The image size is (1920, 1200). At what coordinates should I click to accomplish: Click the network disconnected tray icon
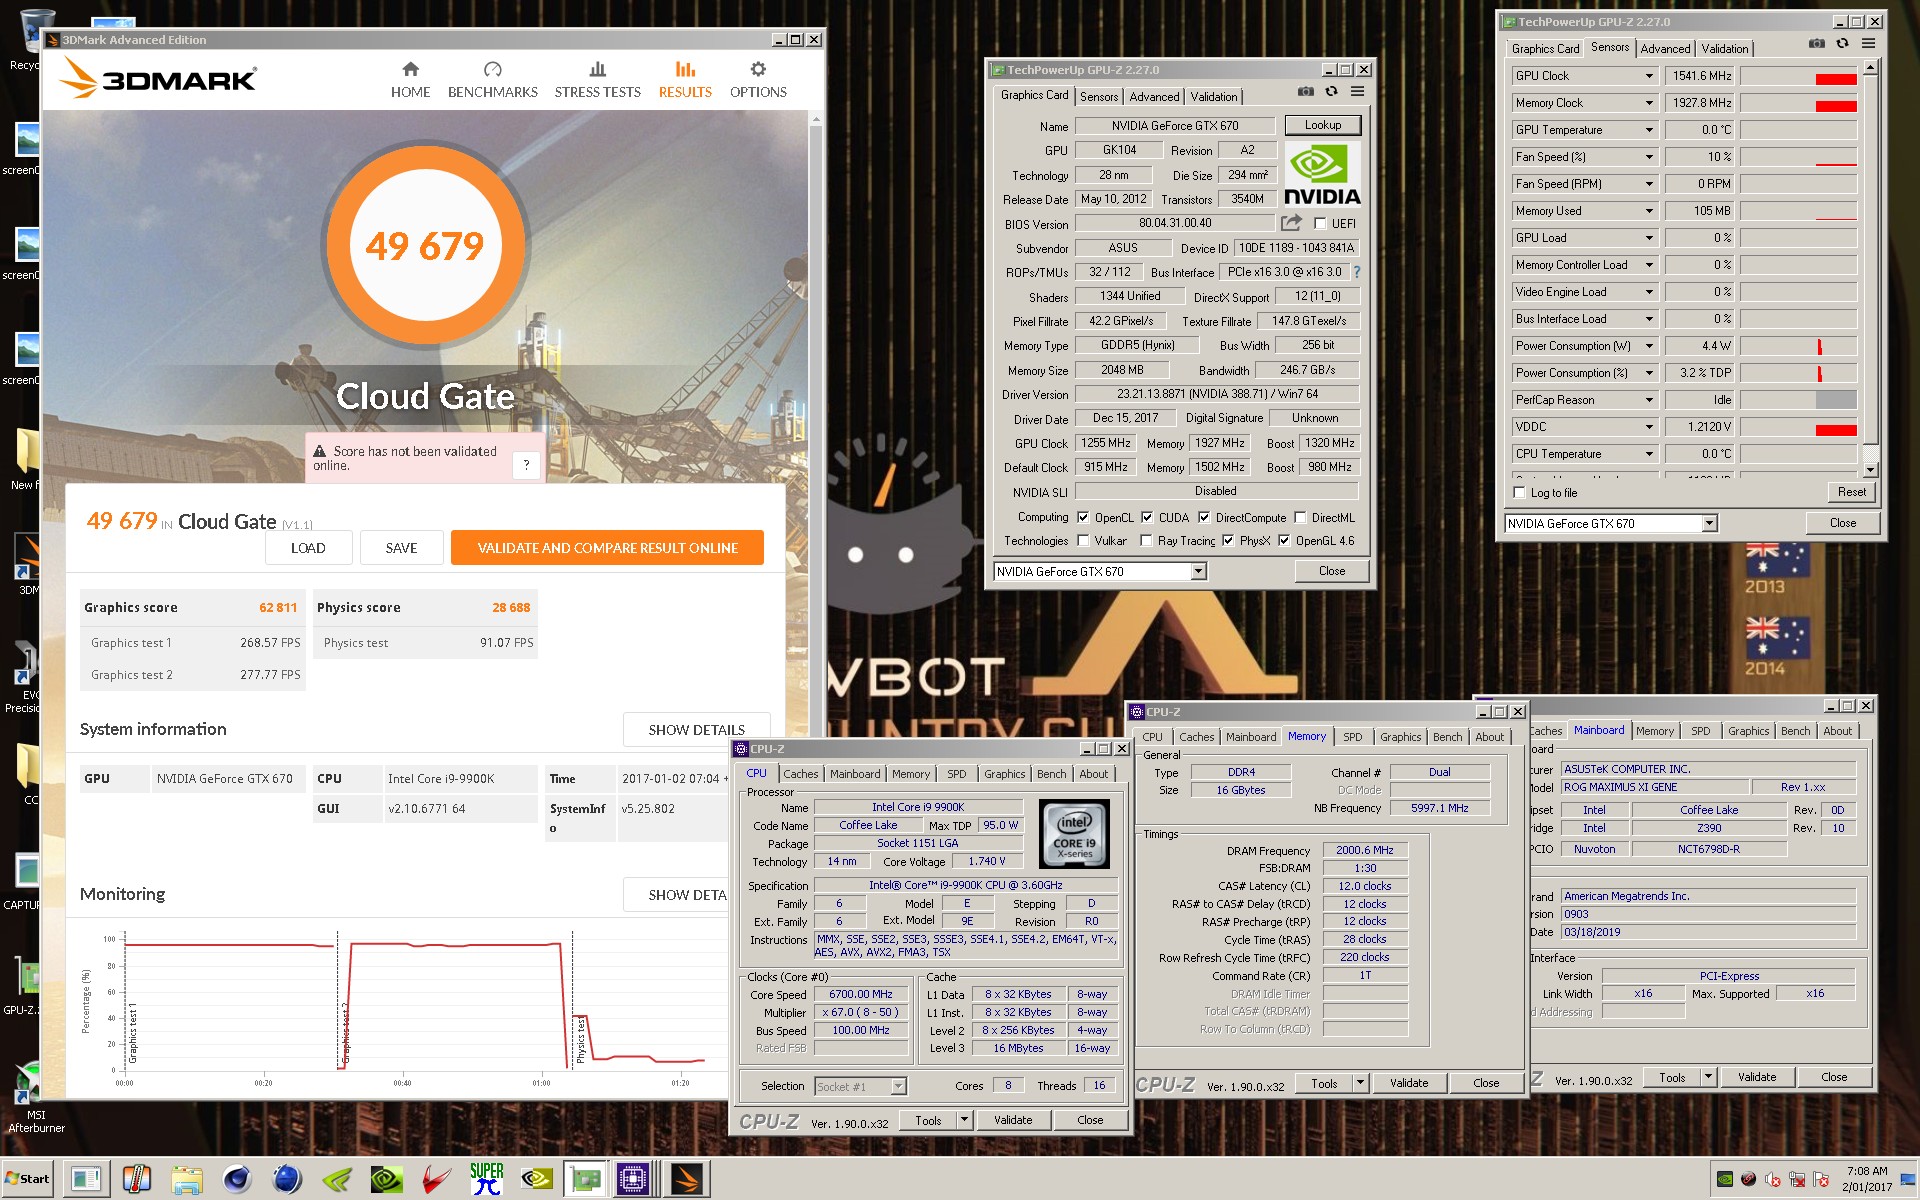[x=1797, y=1179]
